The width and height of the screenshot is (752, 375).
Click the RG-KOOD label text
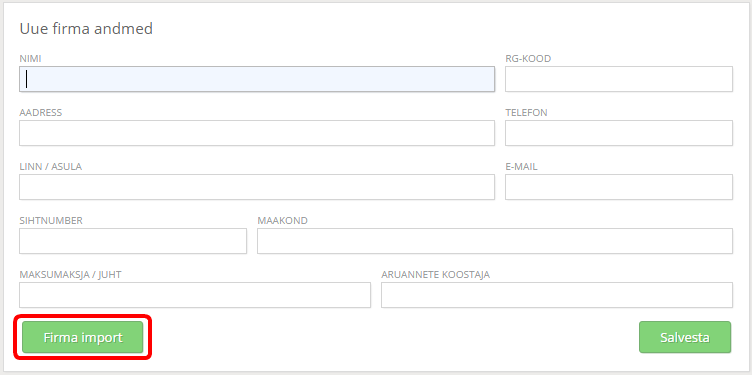[x=528, y=59]
